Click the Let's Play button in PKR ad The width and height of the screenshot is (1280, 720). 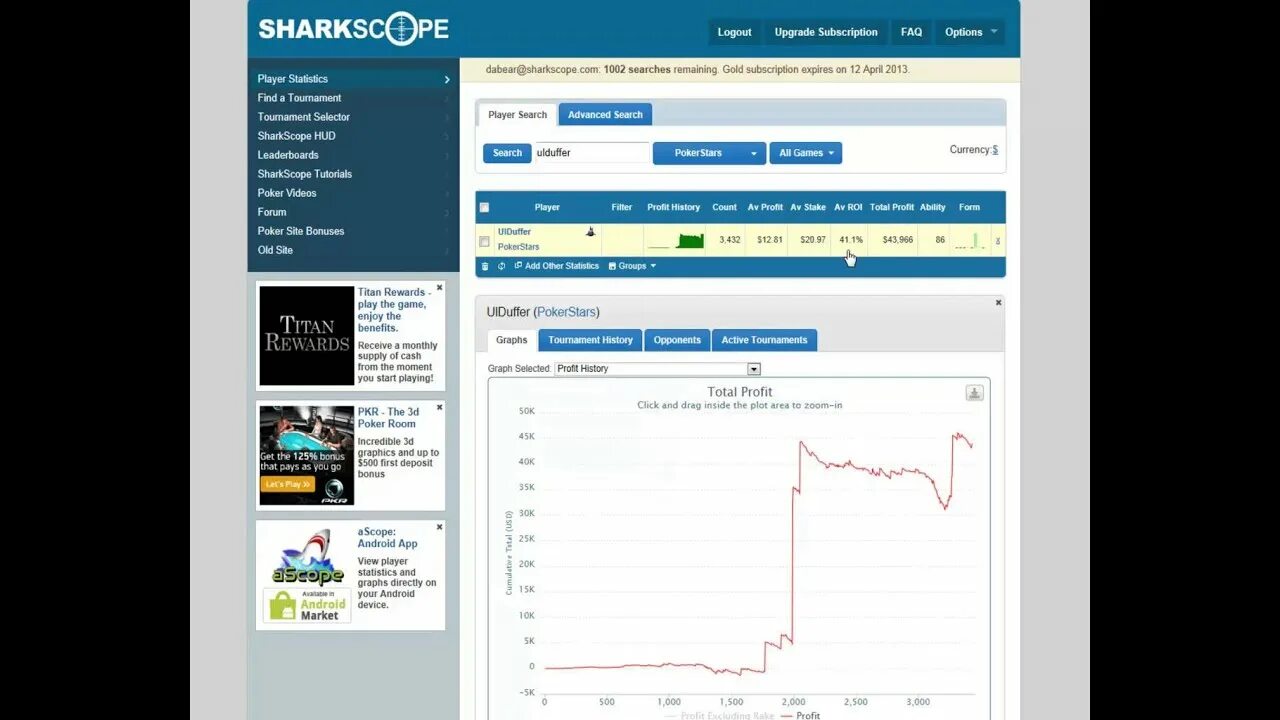pyautogui.click(x=287, y=484)
